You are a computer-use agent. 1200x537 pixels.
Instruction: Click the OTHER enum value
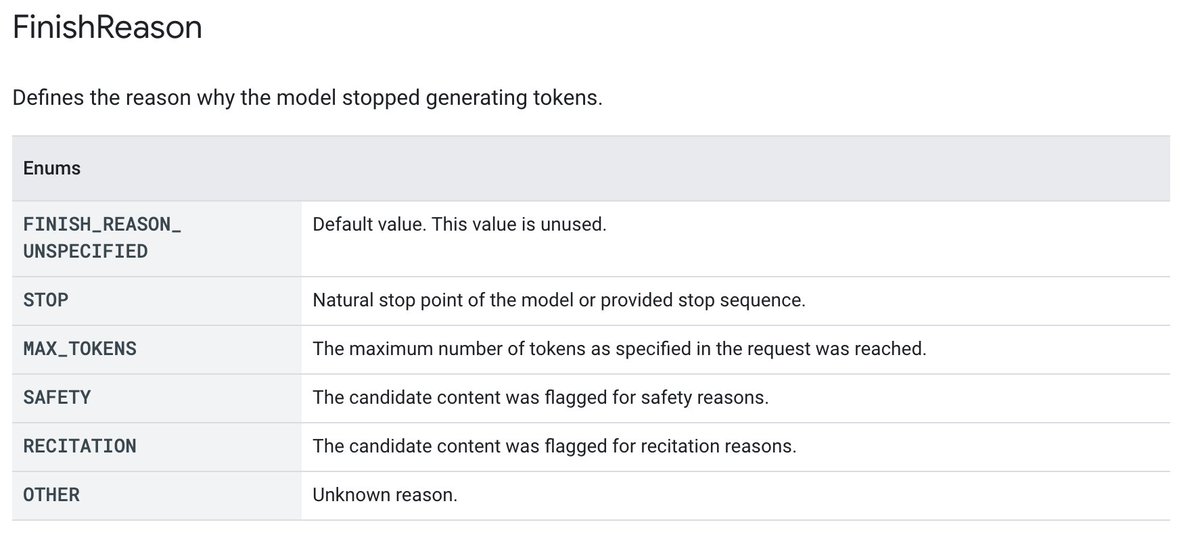[x=51, y=495]
